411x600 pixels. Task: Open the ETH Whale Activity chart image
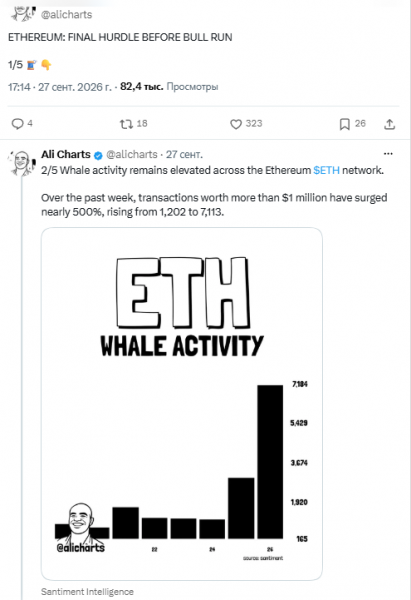click(x=182, y=404)
